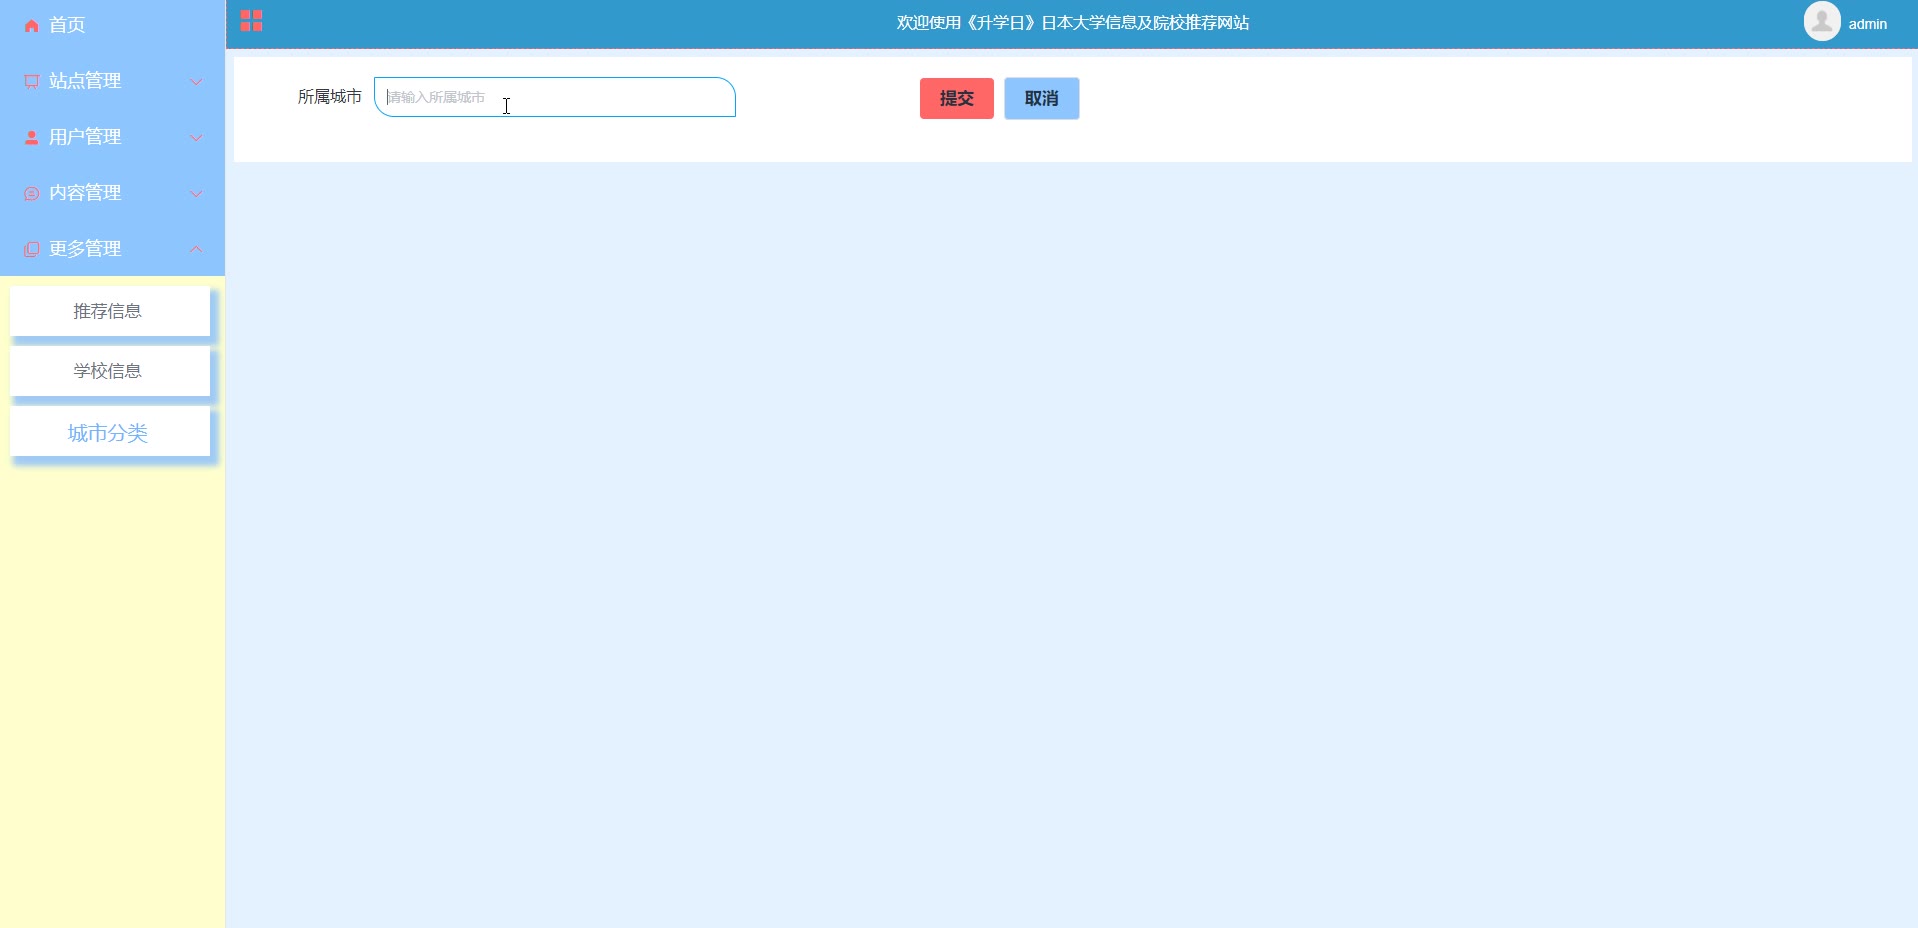Click the red 提交 button

[957, 98]
